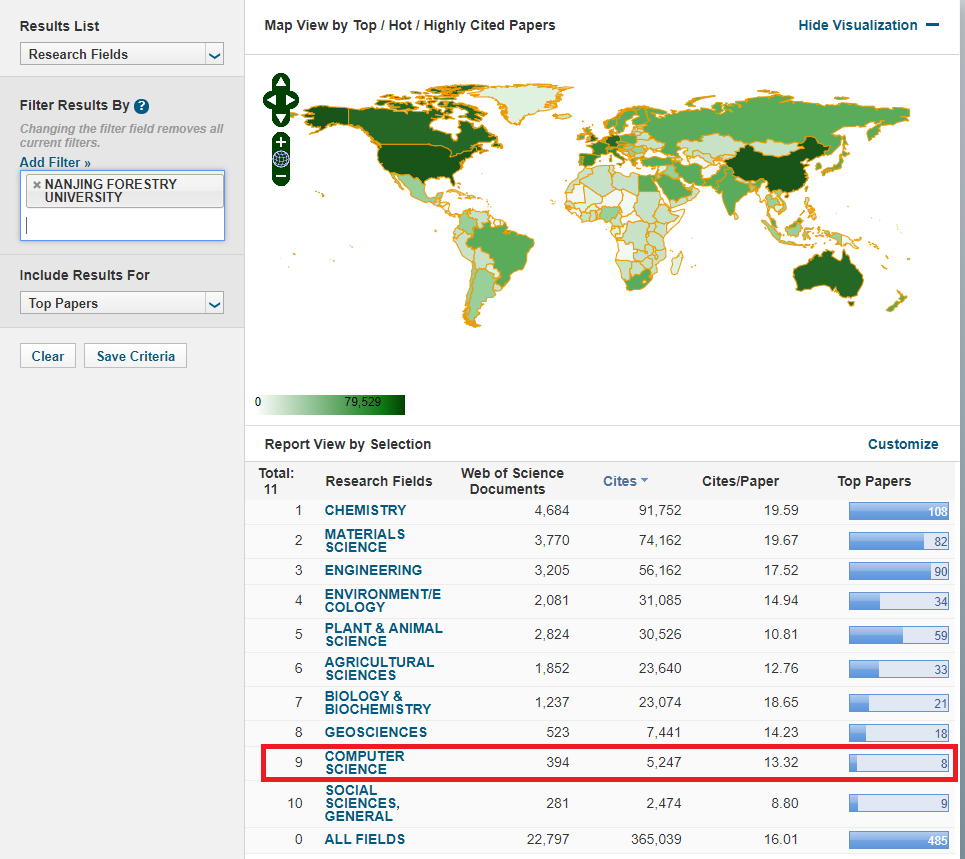
Task: Open the COMPUTER SCIENCE research field
Action: (x=364, y=762)
